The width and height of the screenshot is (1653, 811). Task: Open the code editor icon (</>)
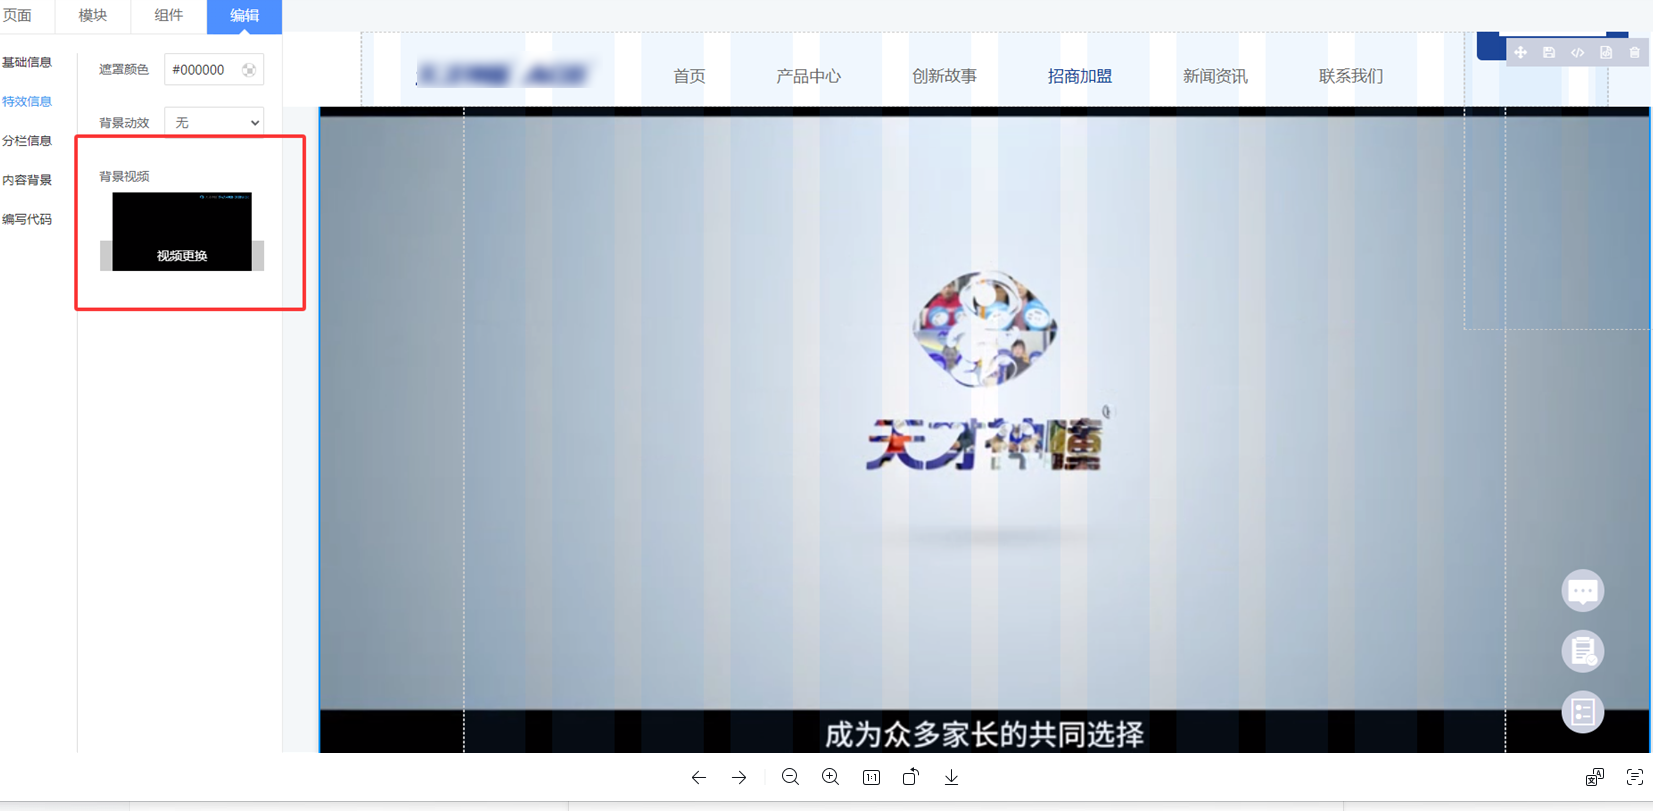tap(1577, 53)
